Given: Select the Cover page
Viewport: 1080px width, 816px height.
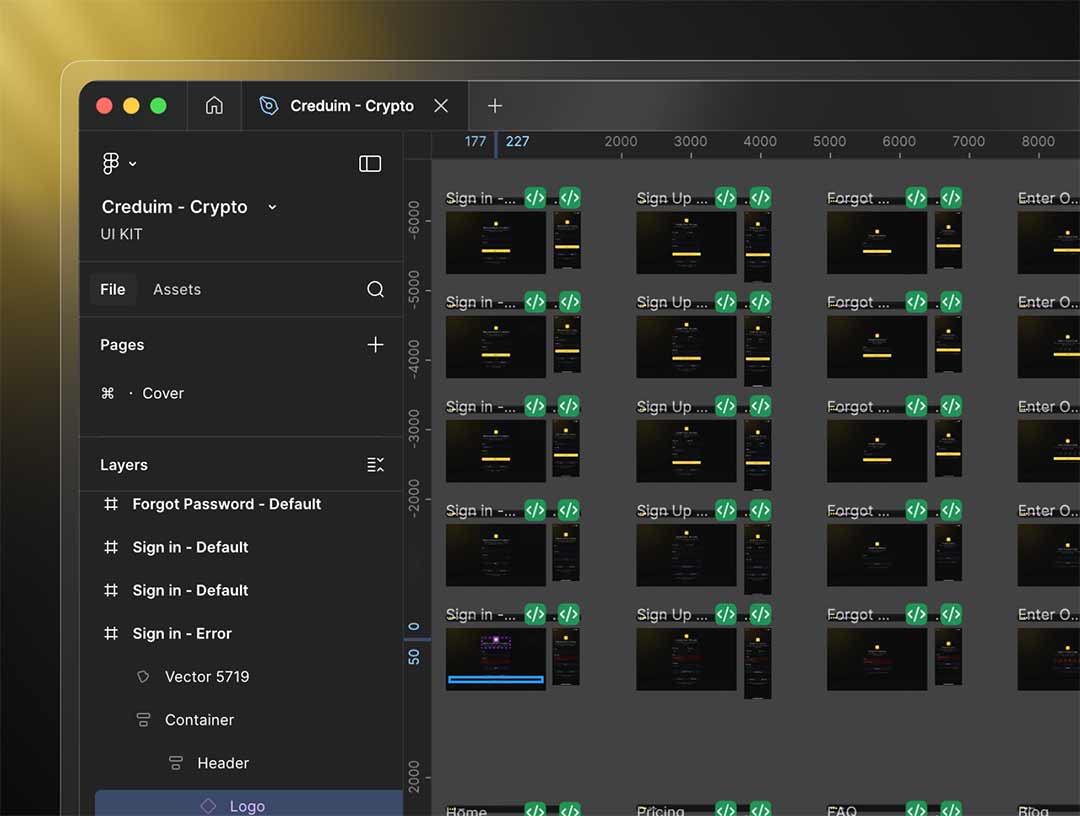Looking at the screenshot, I should tap(163, 394).
